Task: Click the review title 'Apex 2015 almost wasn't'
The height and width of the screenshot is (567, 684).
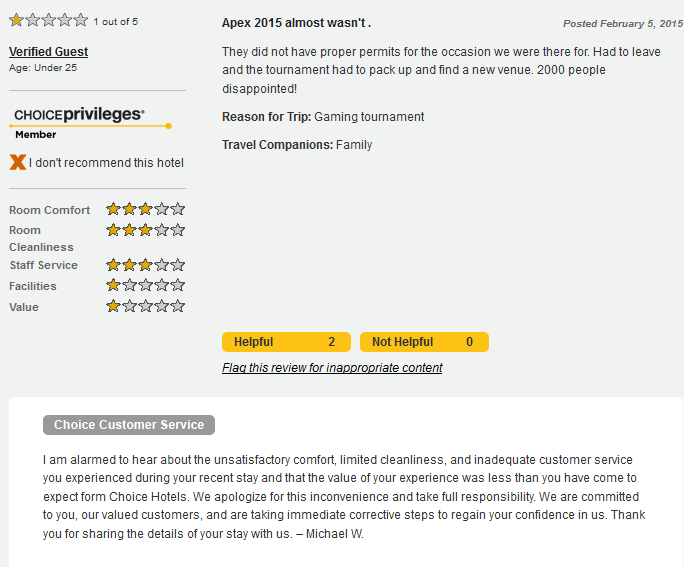Action: (x=296, y=23)
